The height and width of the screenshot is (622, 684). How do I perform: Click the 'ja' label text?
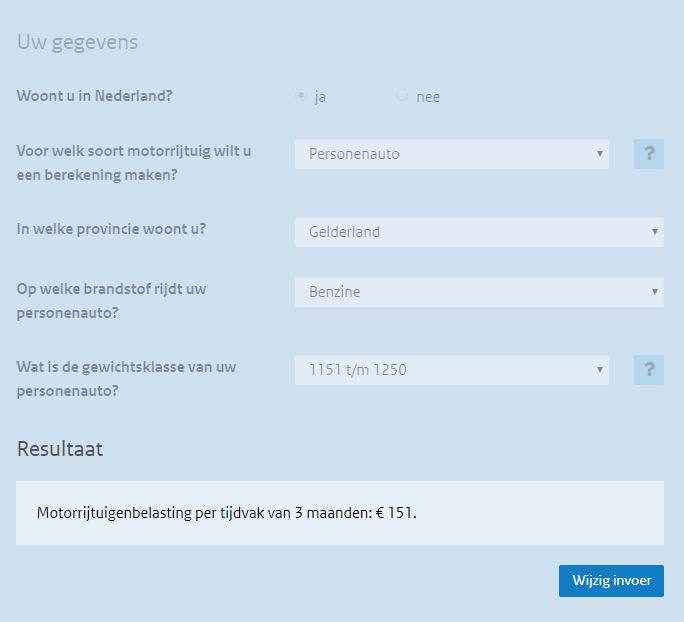(320, 97)
